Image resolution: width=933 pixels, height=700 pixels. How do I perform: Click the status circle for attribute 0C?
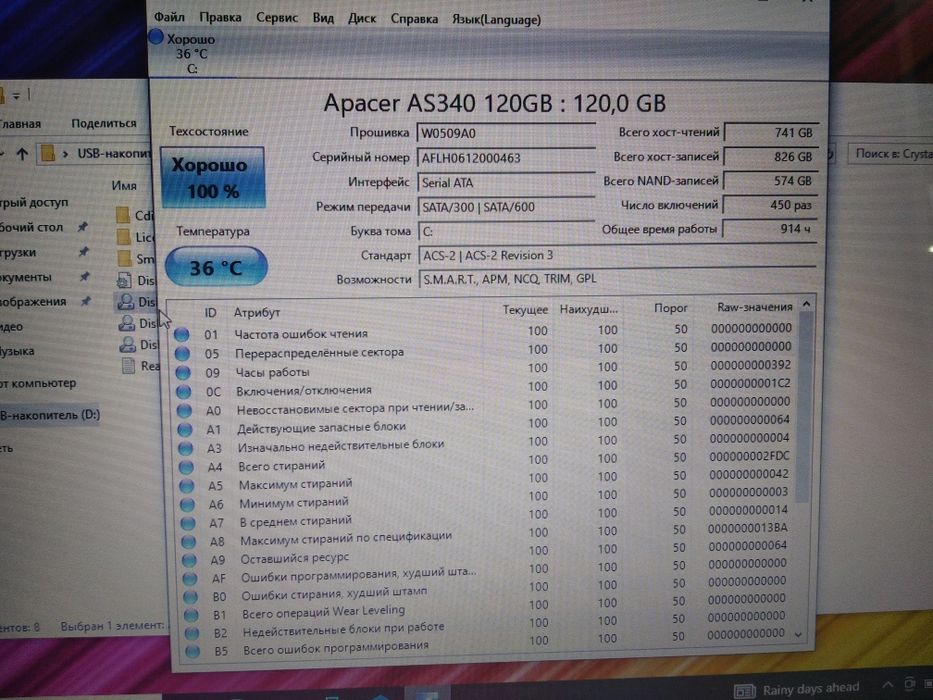click(183, 392)
